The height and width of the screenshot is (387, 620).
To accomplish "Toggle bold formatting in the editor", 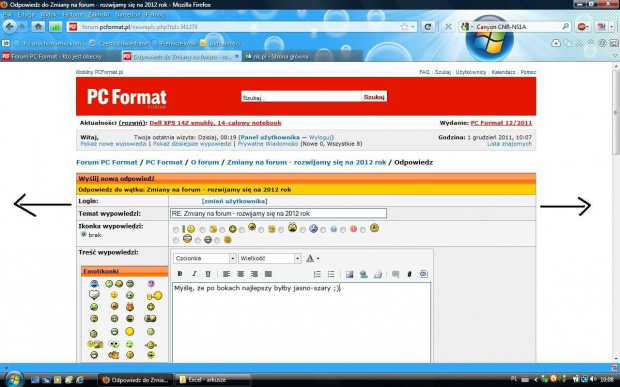I will click(x=180, y=274).
